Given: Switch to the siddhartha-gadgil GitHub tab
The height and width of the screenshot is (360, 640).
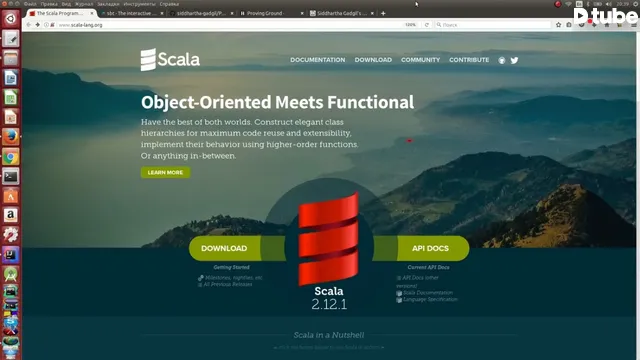Looking at the screenshot, I should [x=202, y=13].
